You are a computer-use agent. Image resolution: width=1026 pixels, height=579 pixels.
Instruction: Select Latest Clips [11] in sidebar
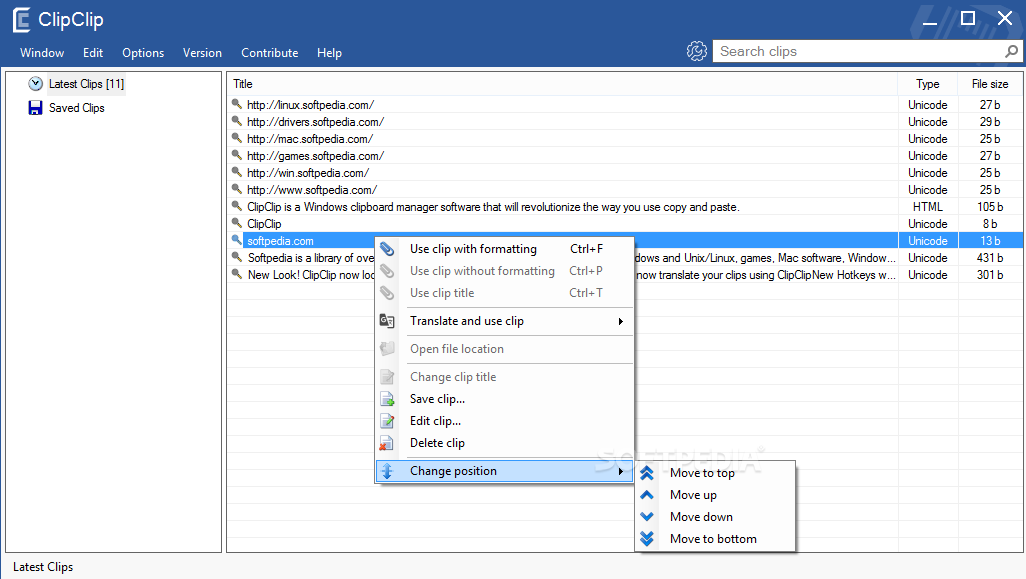point(86,84)
